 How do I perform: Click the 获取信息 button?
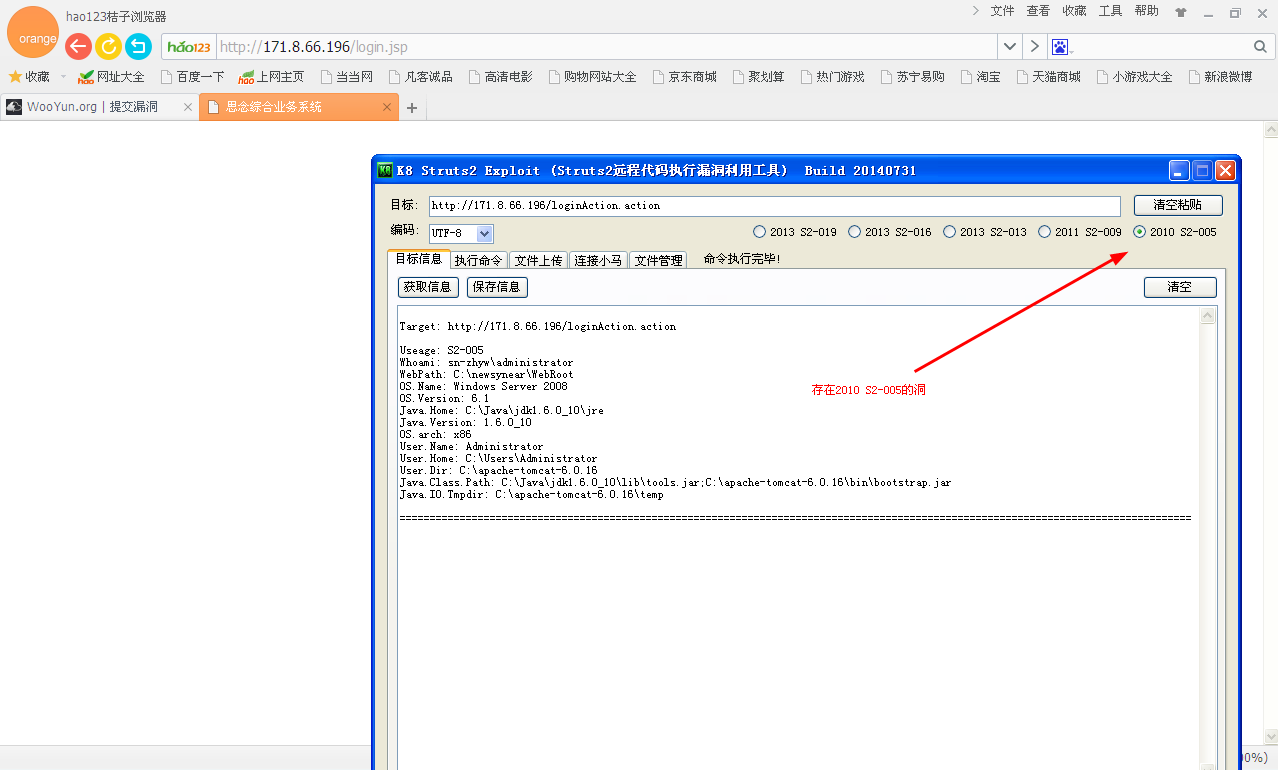click(x=428, y=287)
